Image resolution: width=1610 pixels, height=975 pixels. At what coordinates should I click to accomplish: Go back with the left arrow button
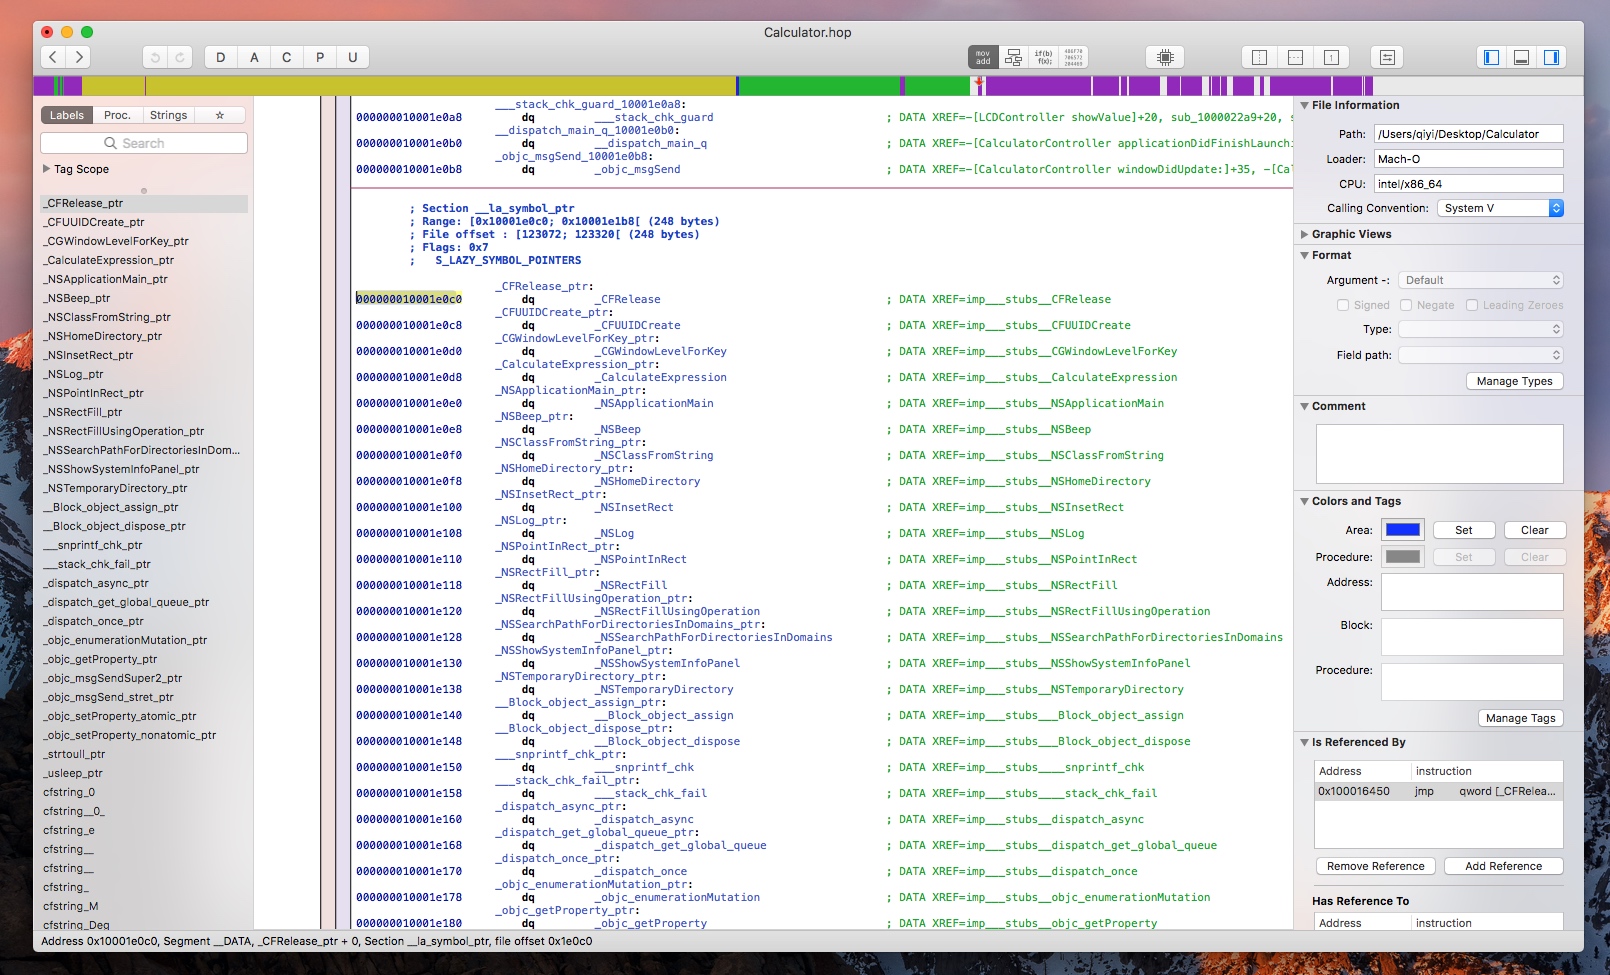coord(54,57)
